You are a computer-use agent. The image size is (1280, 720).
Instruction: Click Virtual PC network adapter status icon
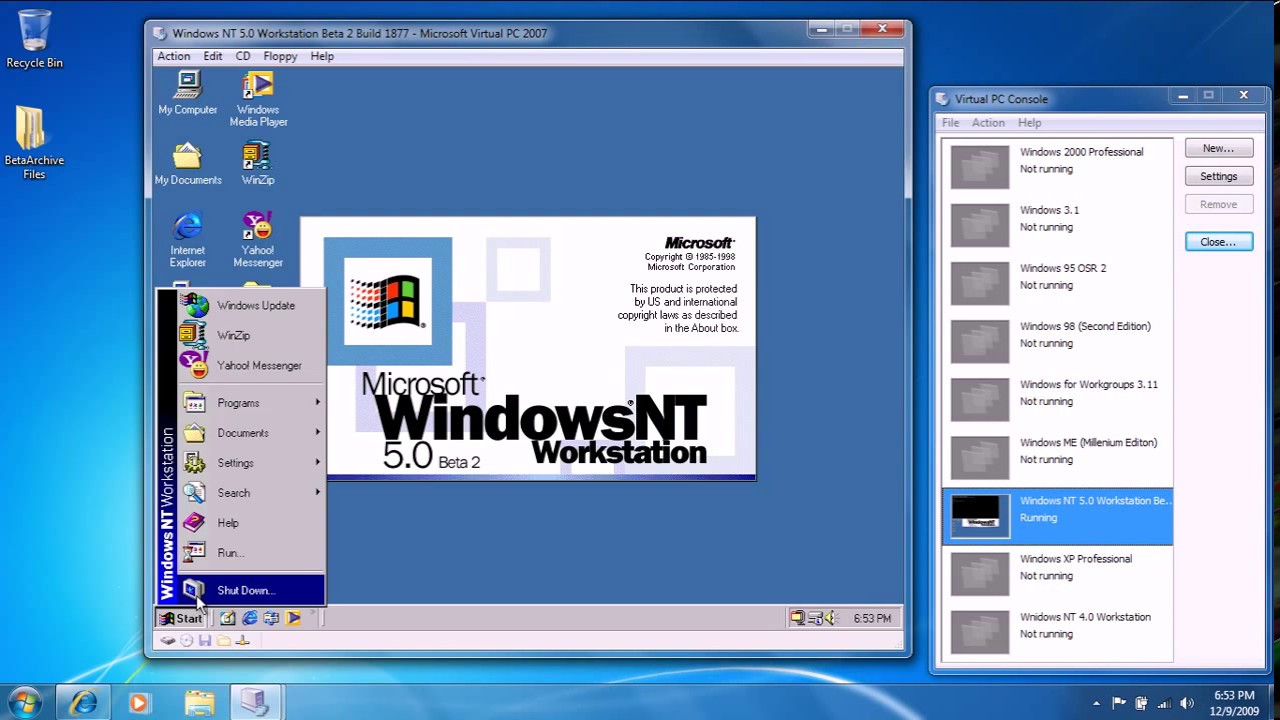(242, 641)
